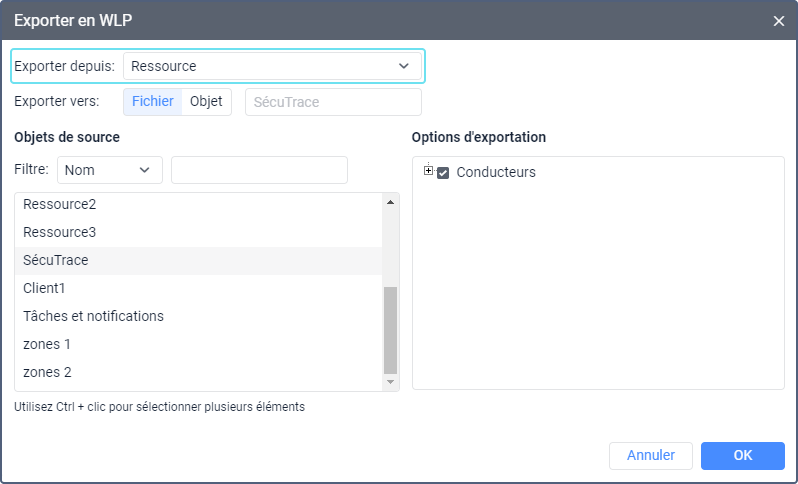Viewport: 798px width, 484px height.
Task: Click the SécuTrace file name field
Action: point(333,102)
